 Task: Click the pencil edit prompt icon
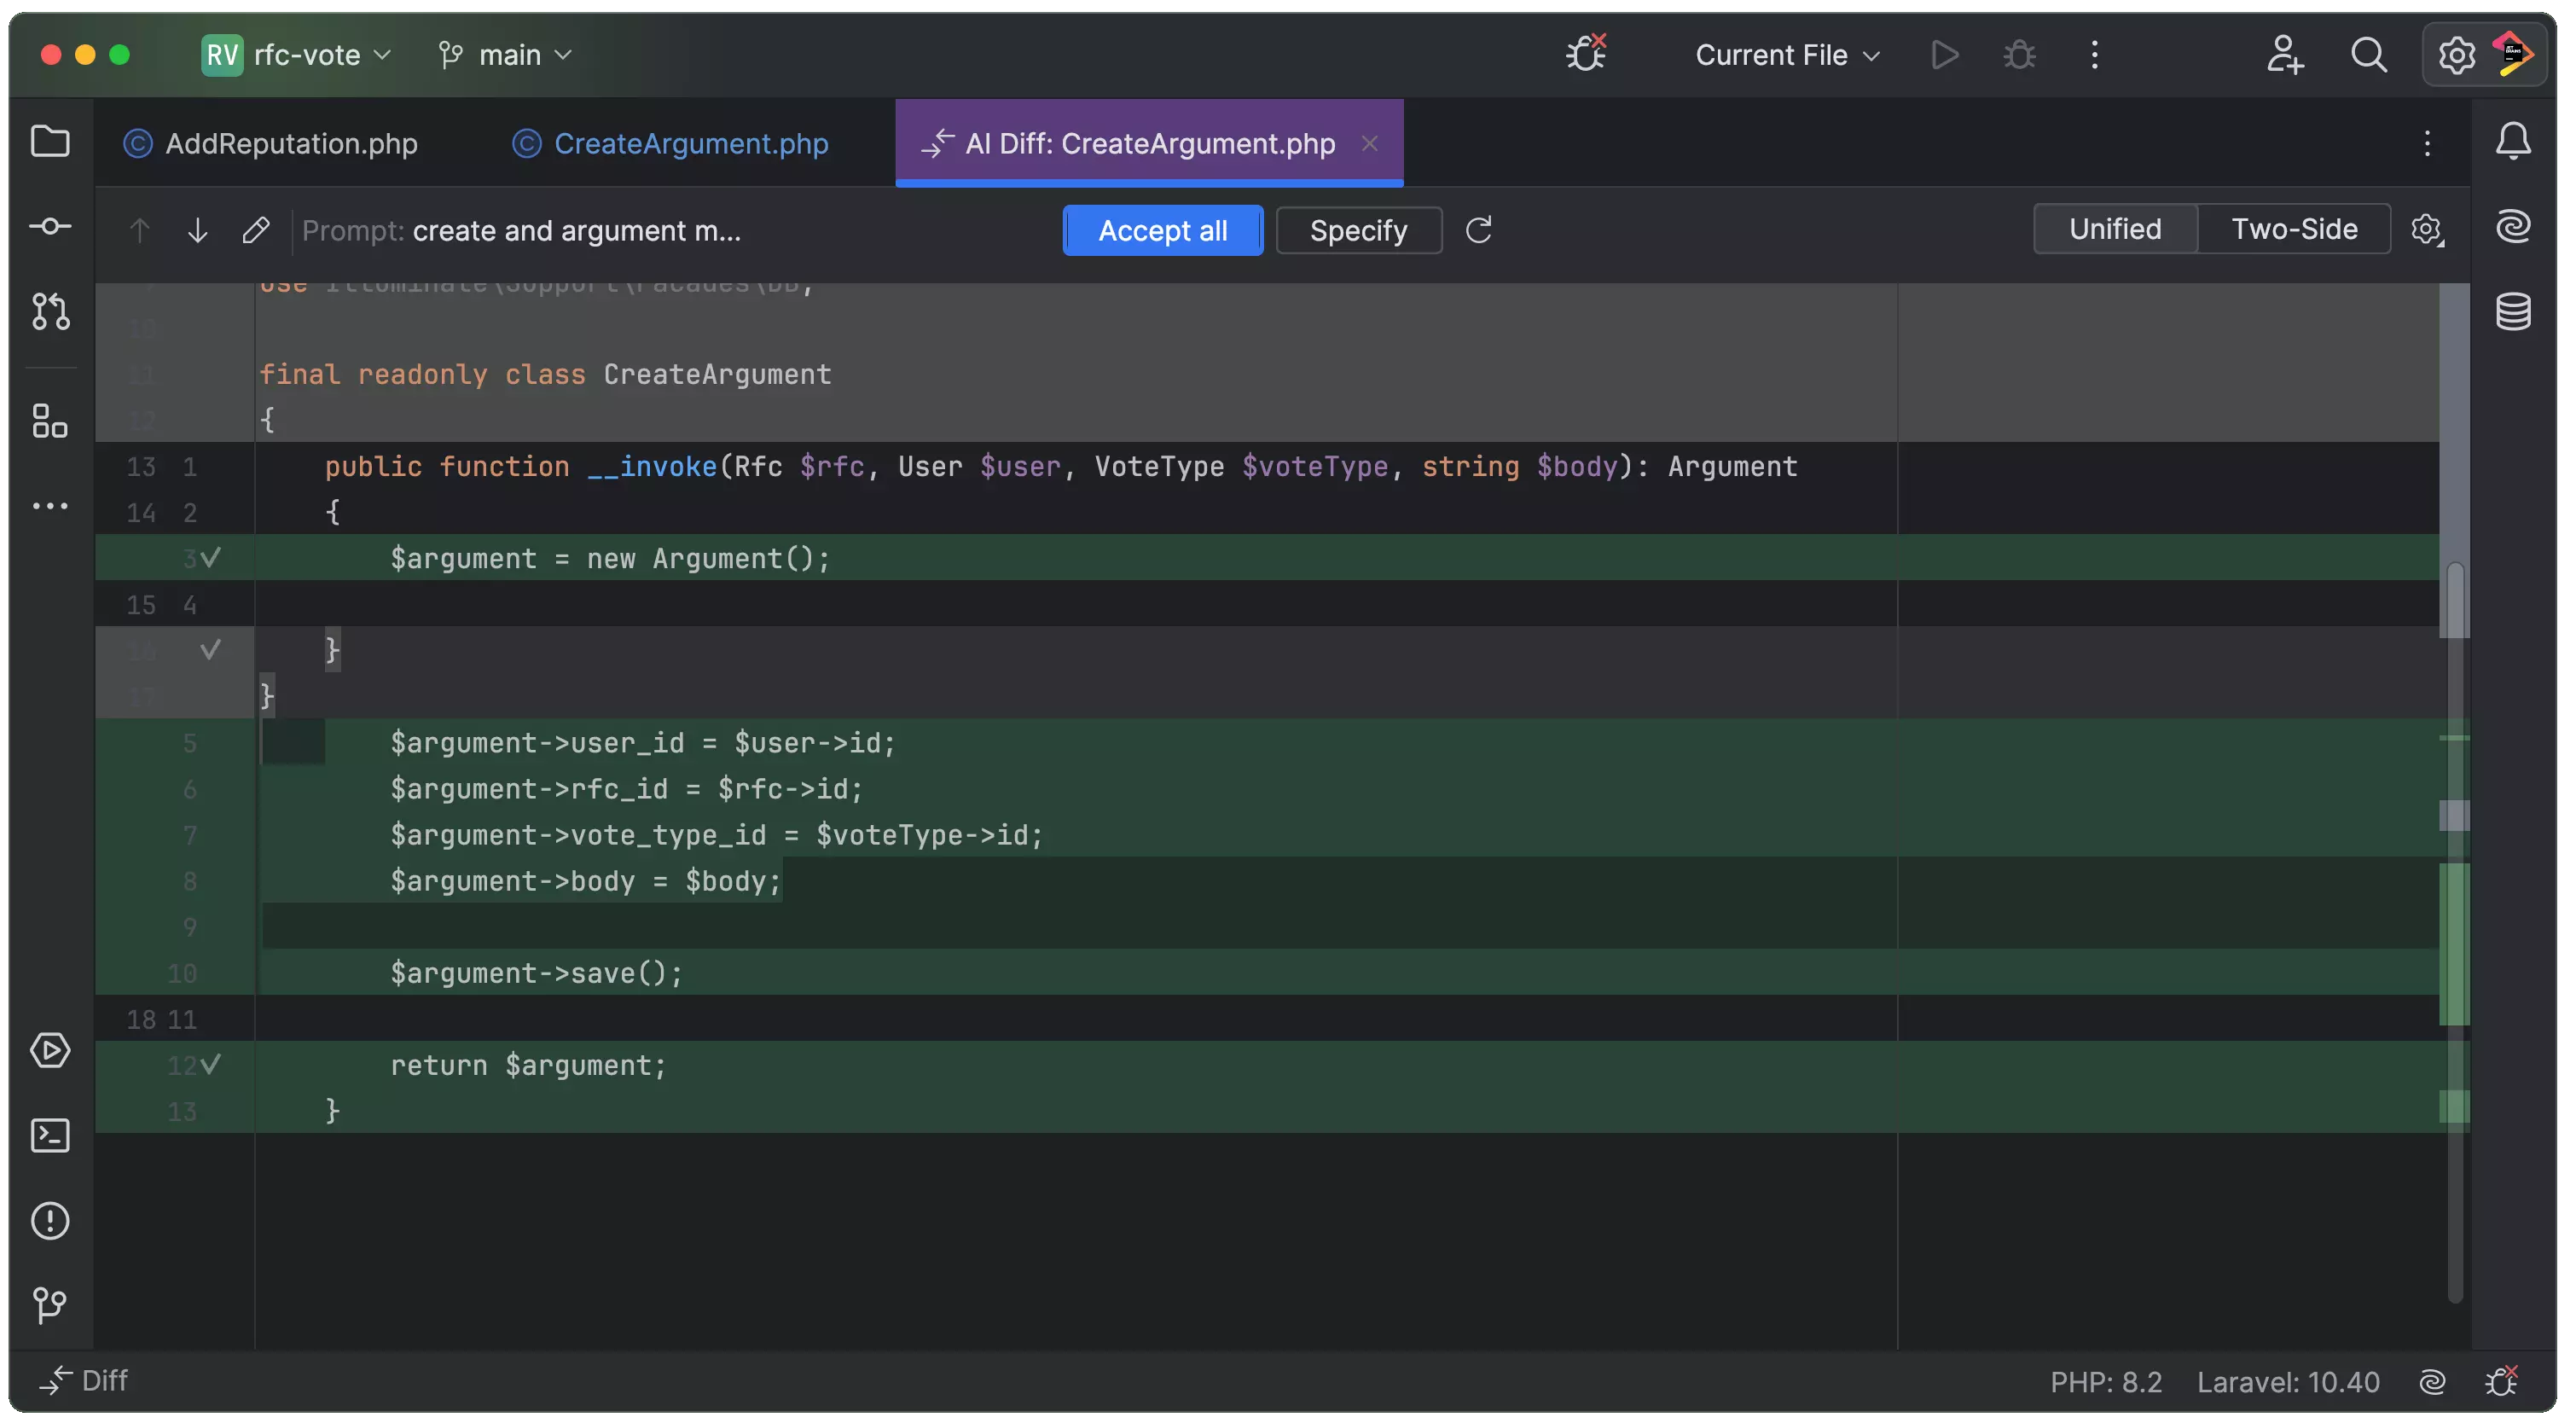tap(256, 231)
